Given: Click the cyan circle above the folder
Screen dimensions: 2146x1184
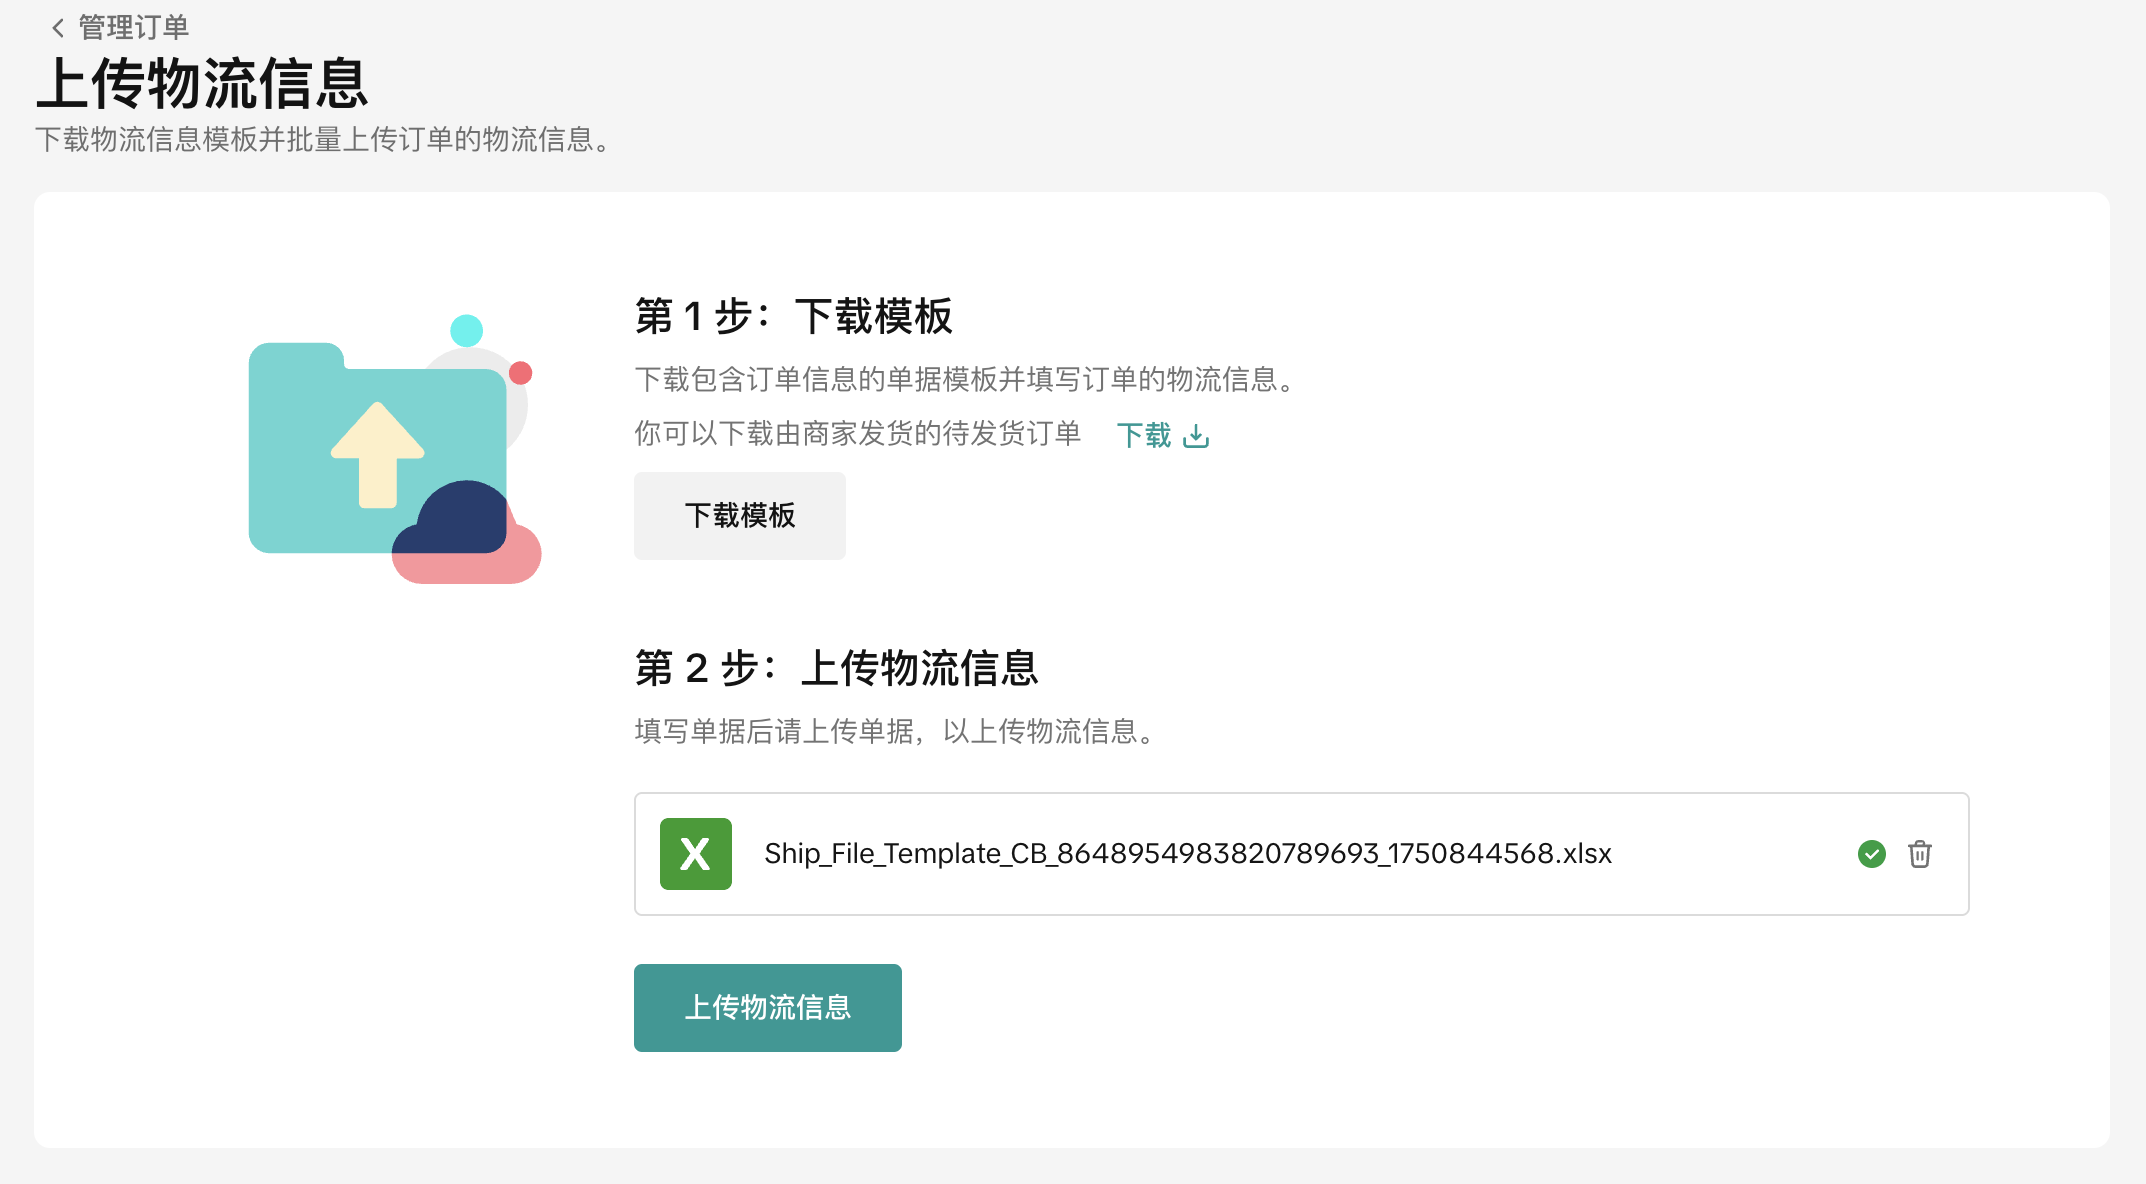Looking at the screenshot, I should coord(466,330).
